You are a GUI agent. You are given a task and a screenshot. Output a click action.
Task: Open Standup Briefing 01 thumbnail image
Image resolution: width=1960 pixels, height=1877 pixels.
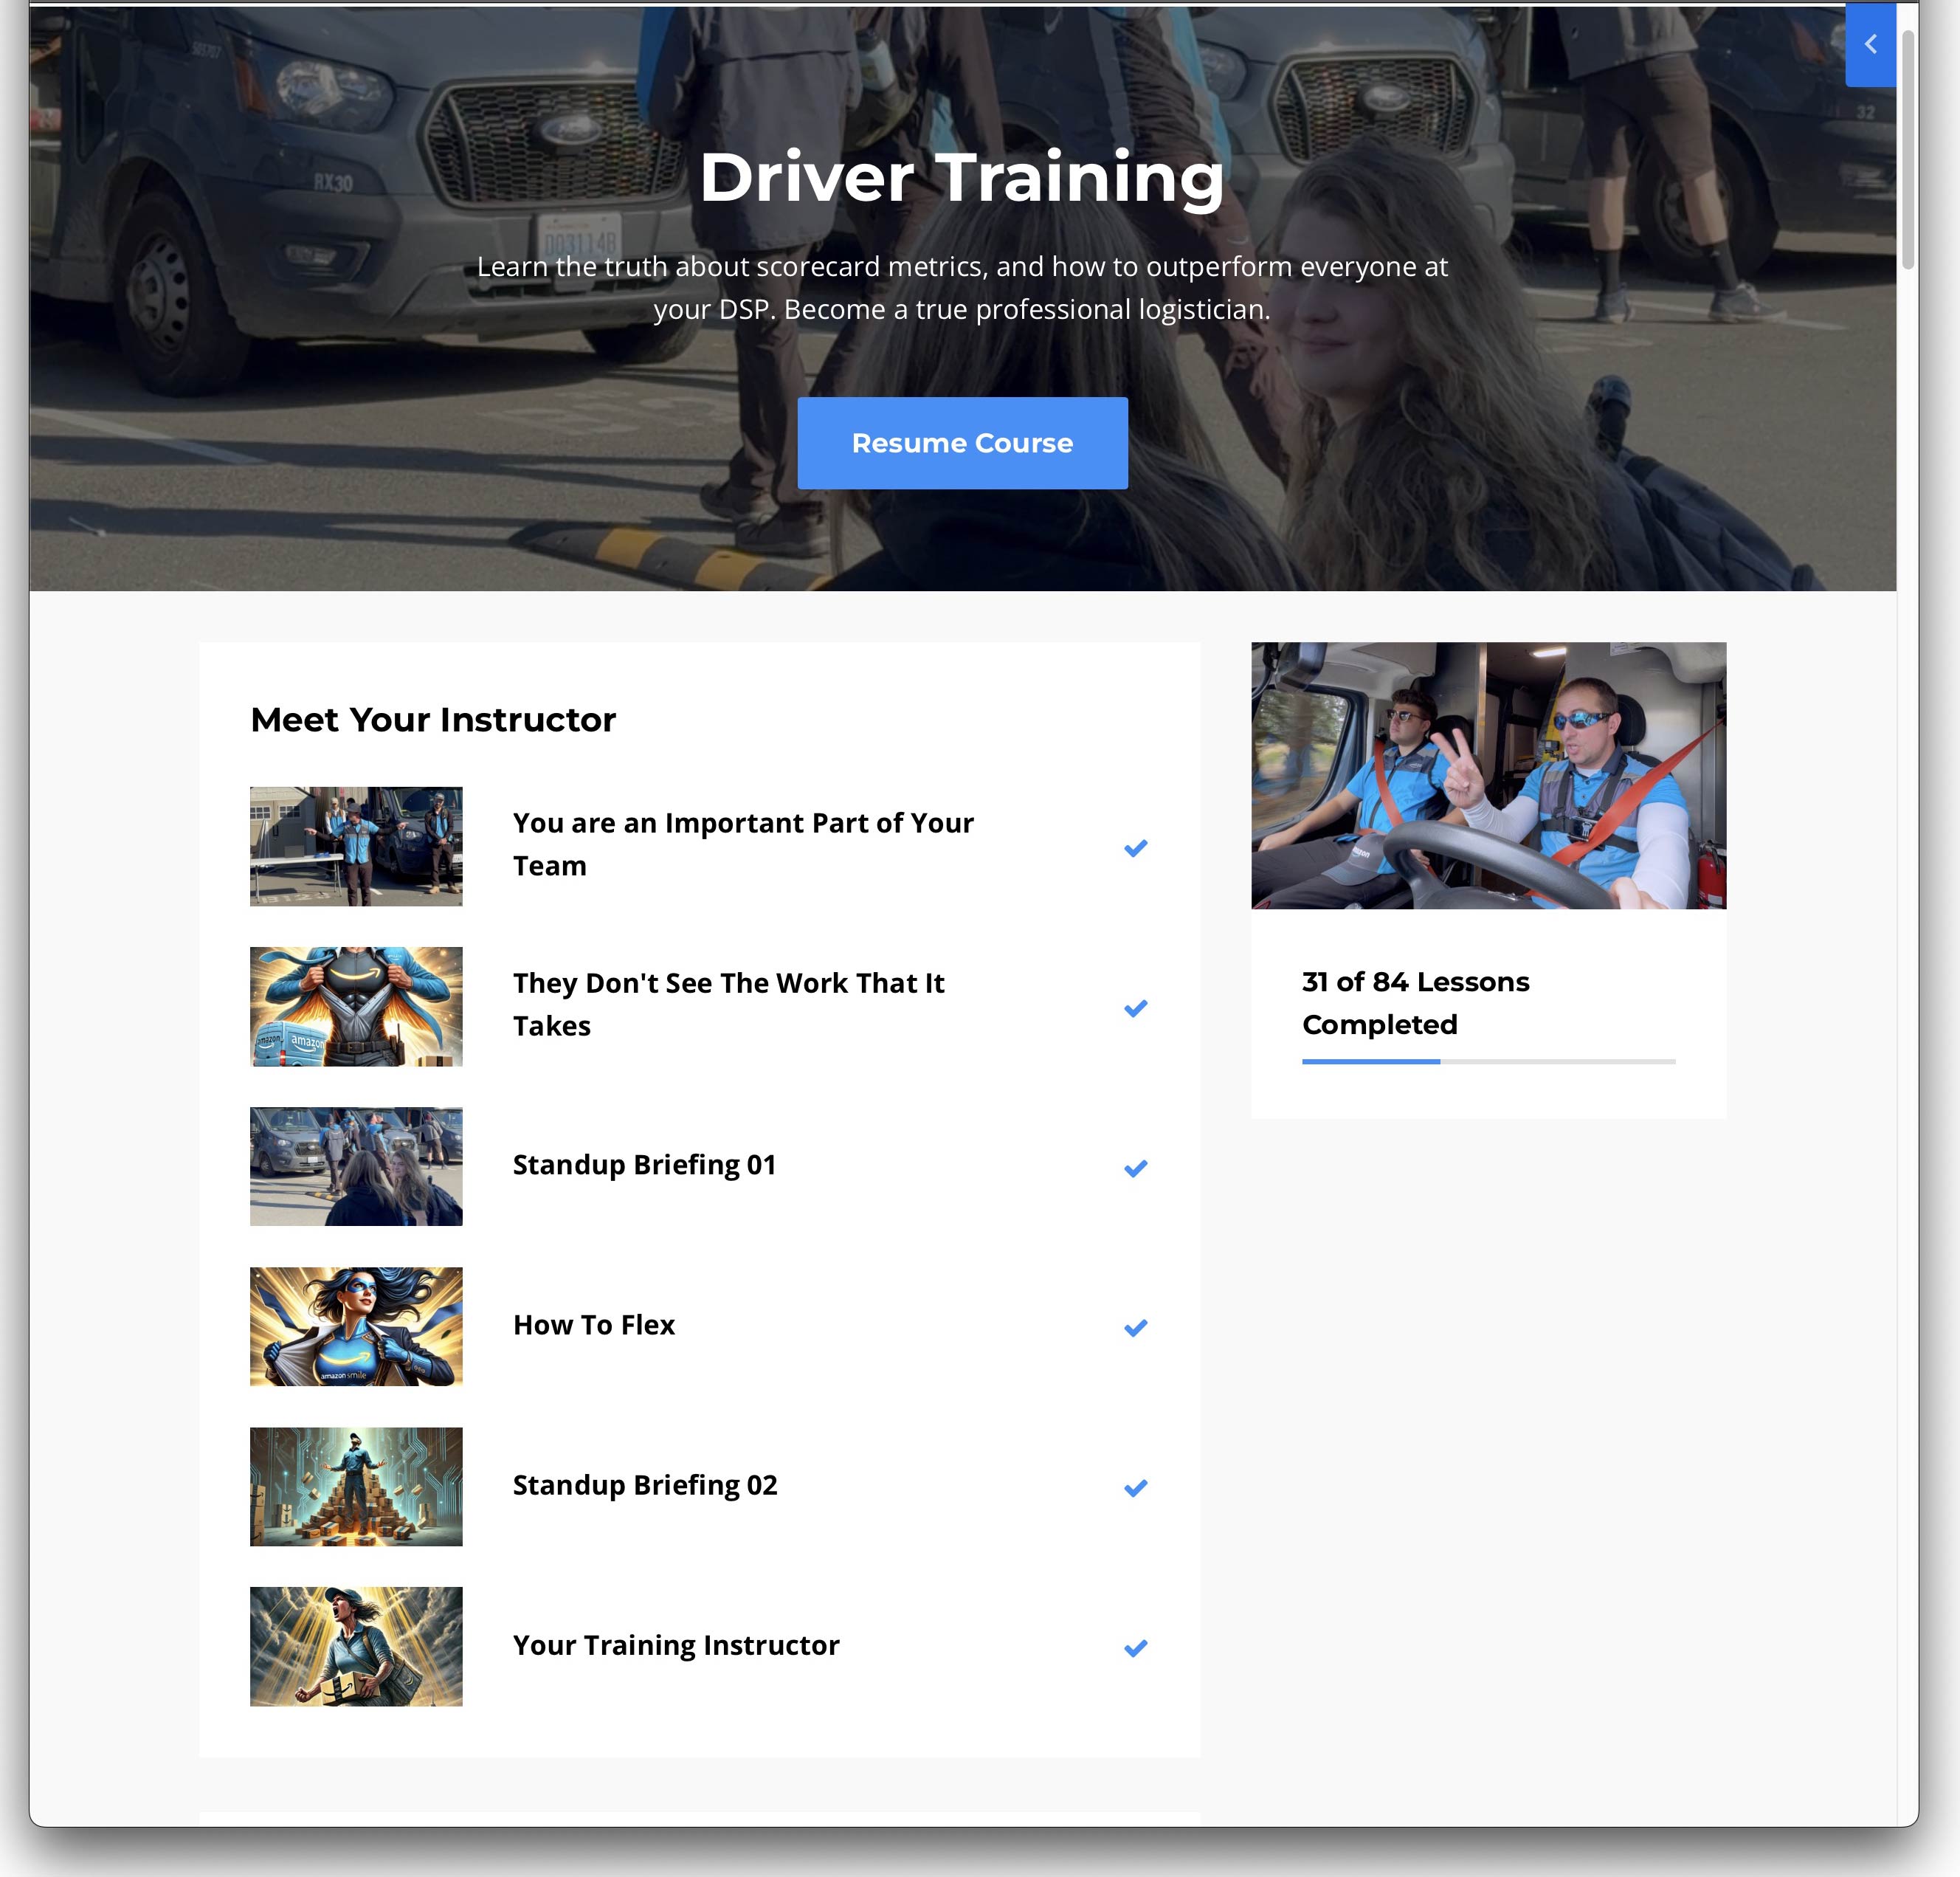tap(356, 1166)
